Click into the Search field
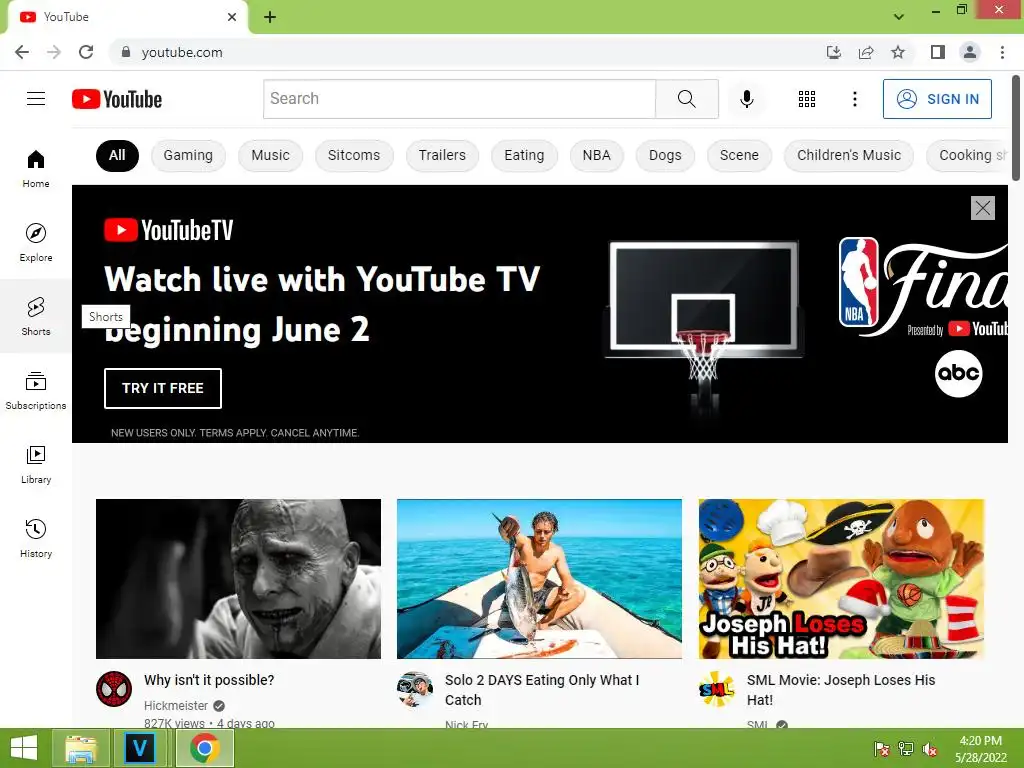This screenshot has height=768, width=1024. [460, 99]
